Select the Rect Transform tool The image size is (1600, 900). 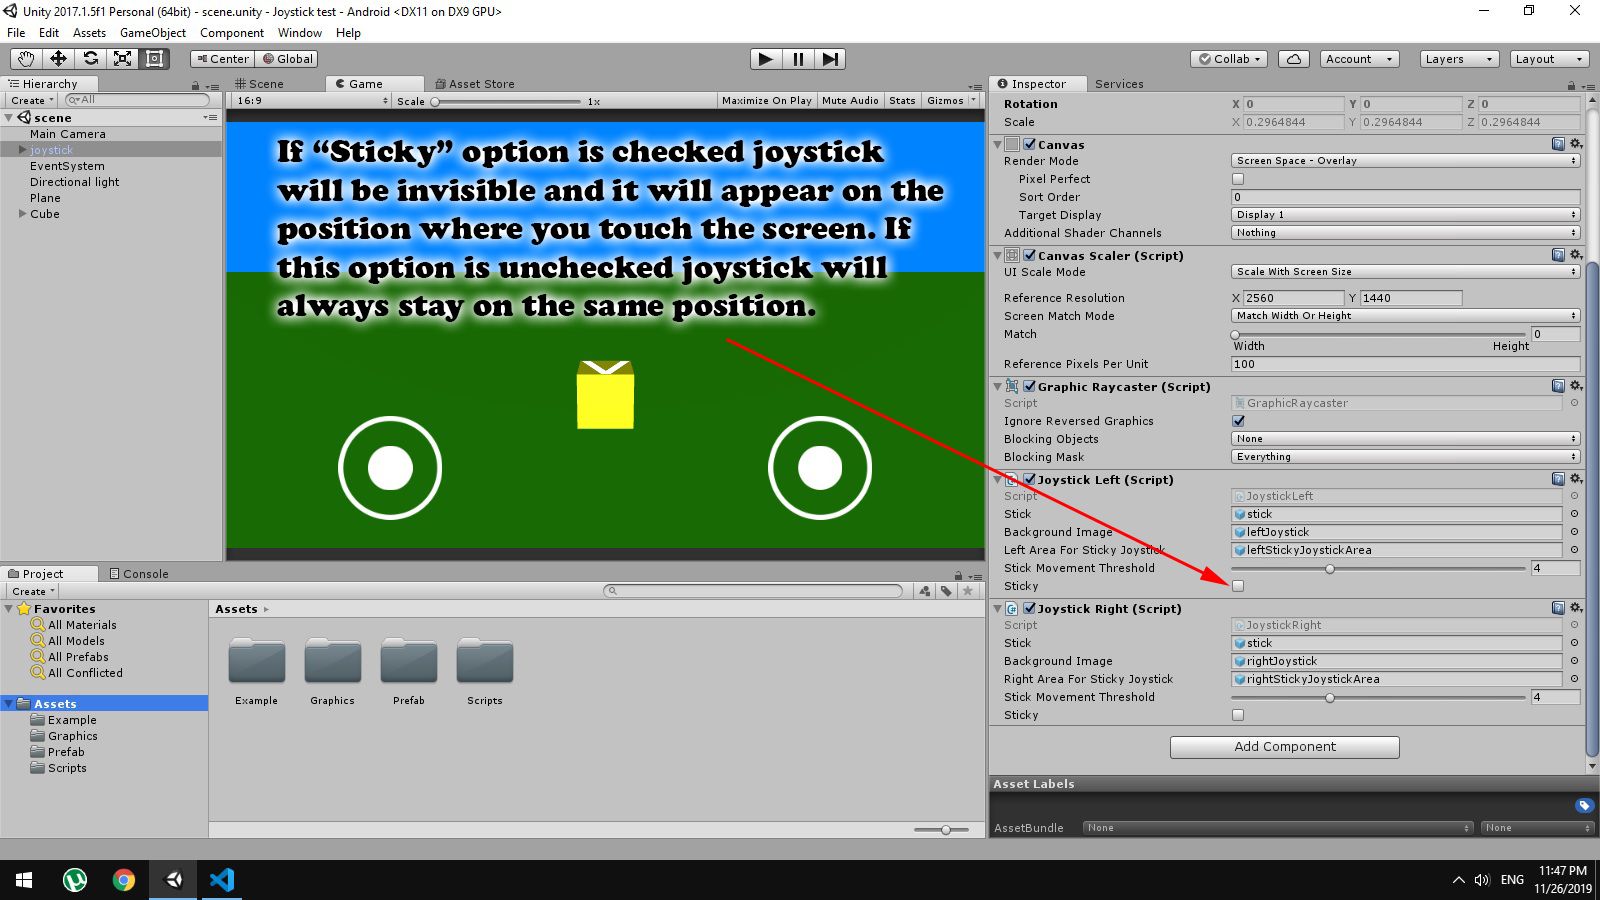[154, 59]
